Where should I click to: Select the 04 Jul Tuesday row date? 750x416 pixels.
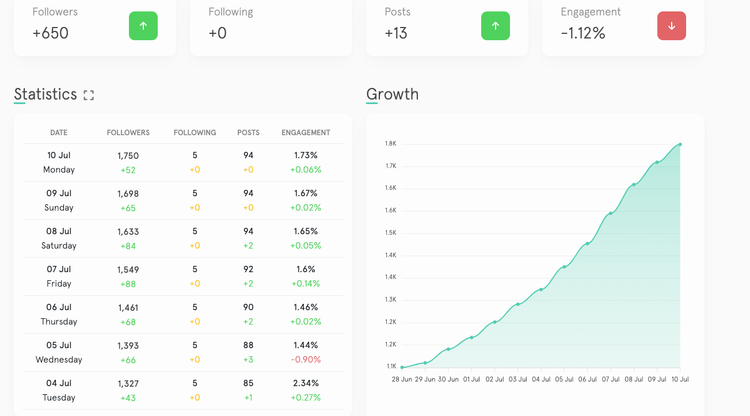[x=59, y=390]
